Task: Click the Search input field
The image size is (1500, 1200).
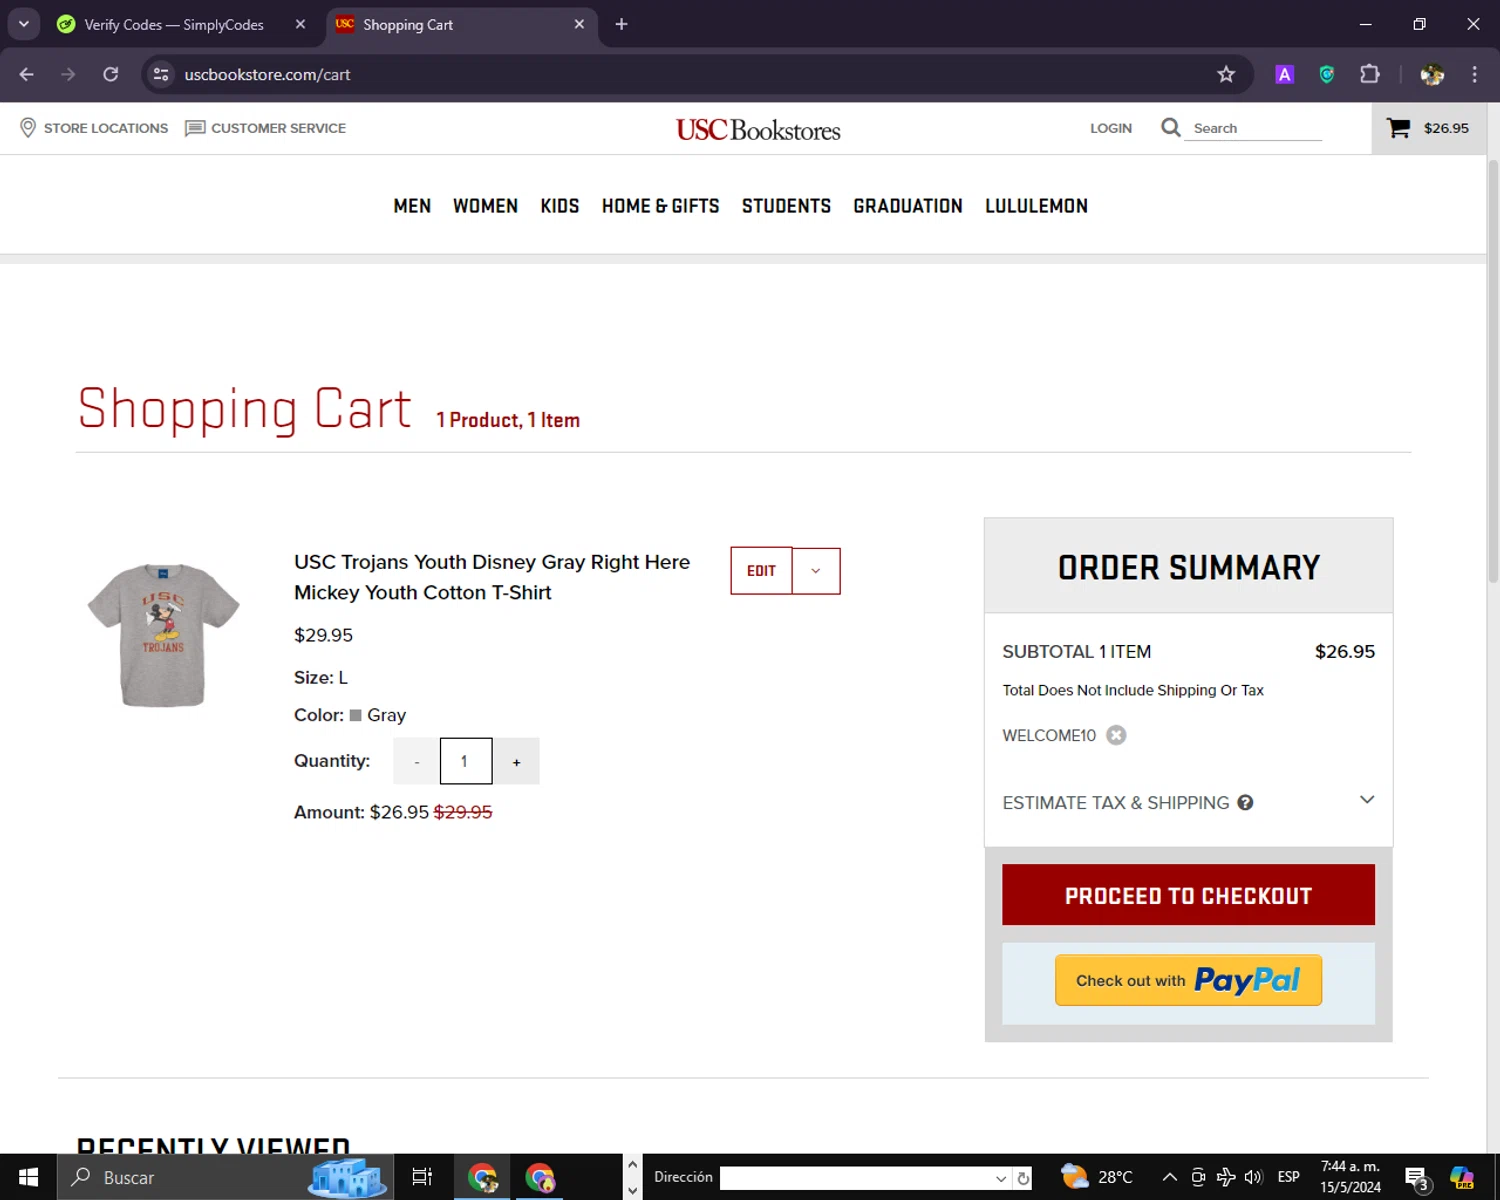Action: pos(1253,128)
